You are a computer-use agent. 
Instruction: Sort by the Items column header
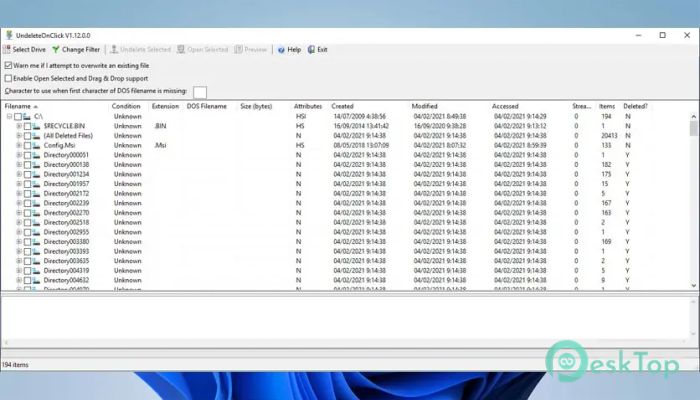[x=608, y=106]
